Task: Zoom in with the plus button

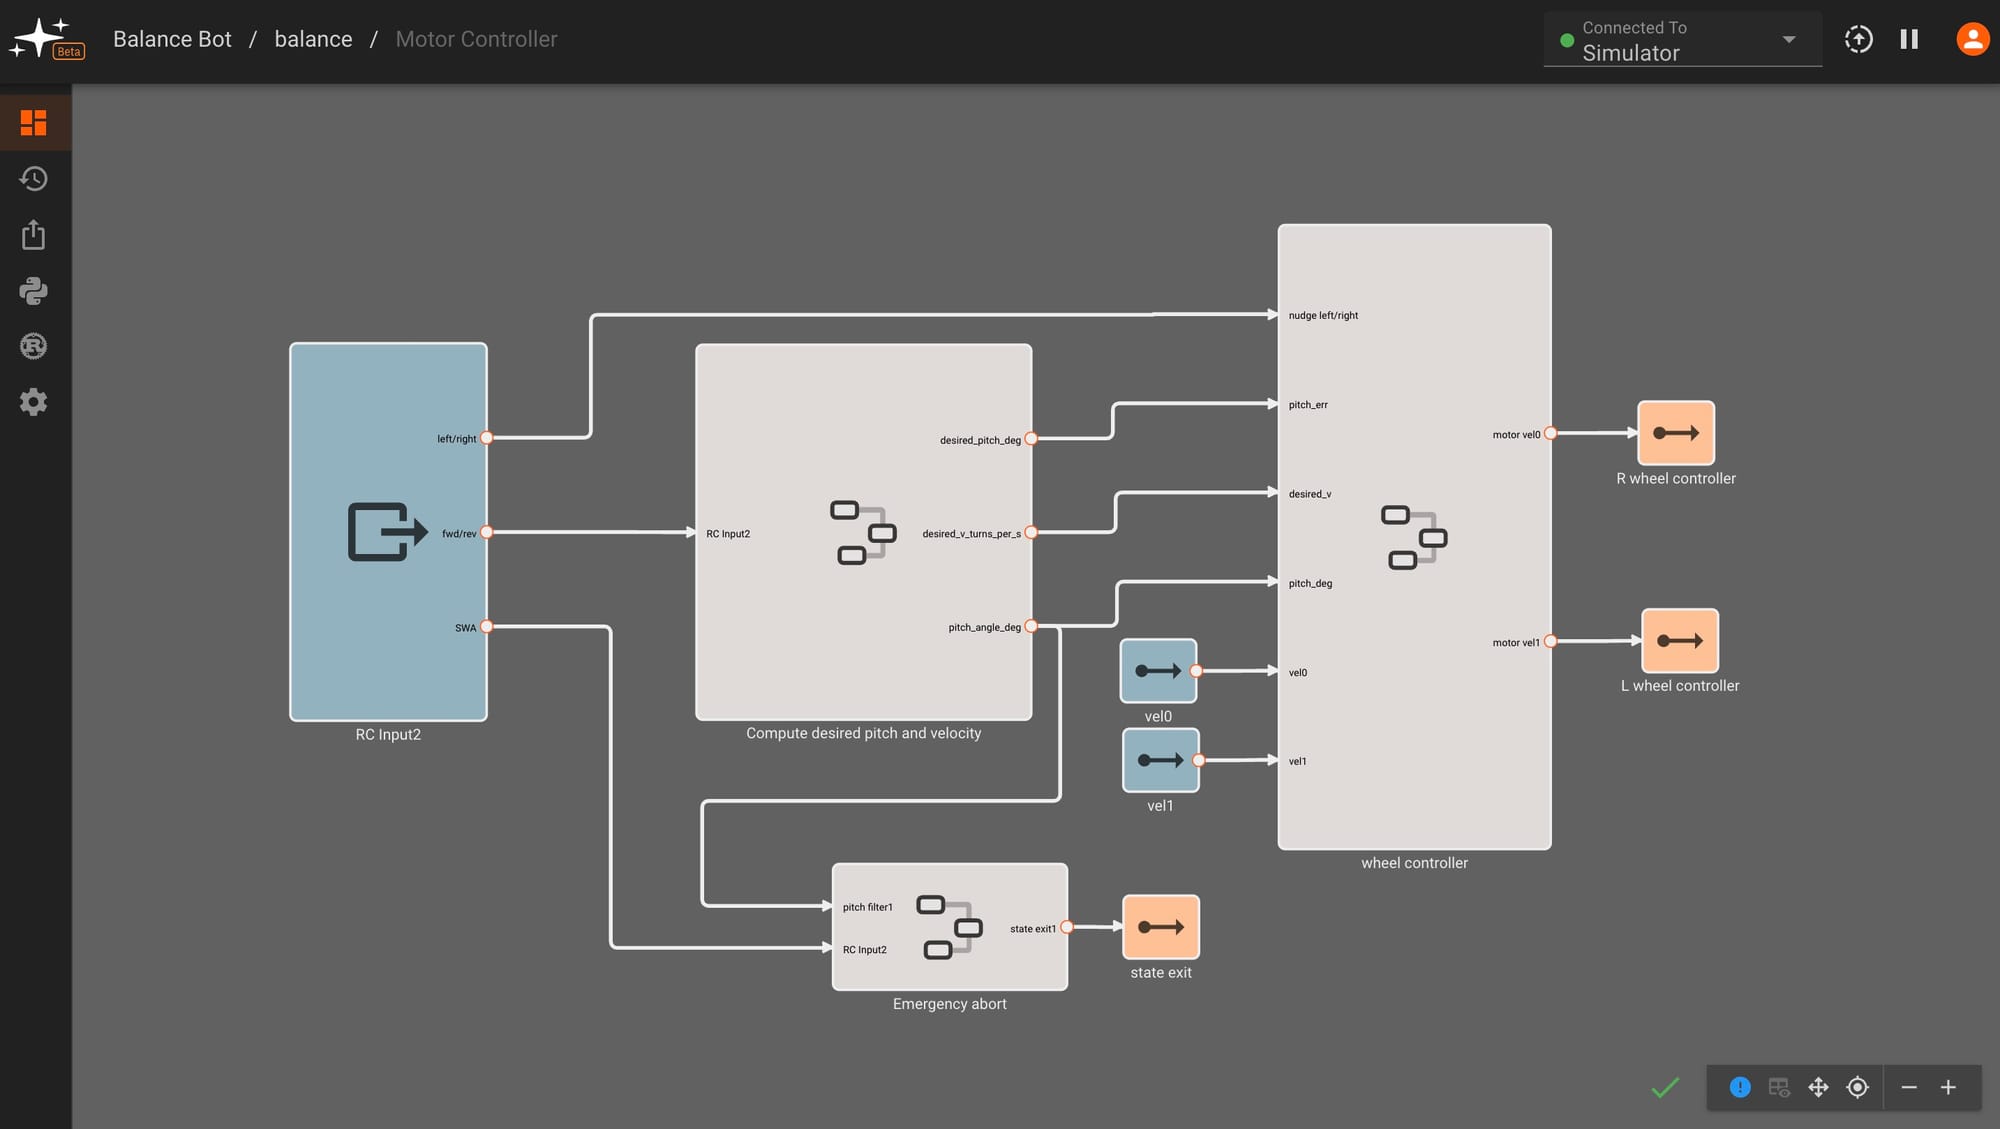Action: click(1948, 1087)
